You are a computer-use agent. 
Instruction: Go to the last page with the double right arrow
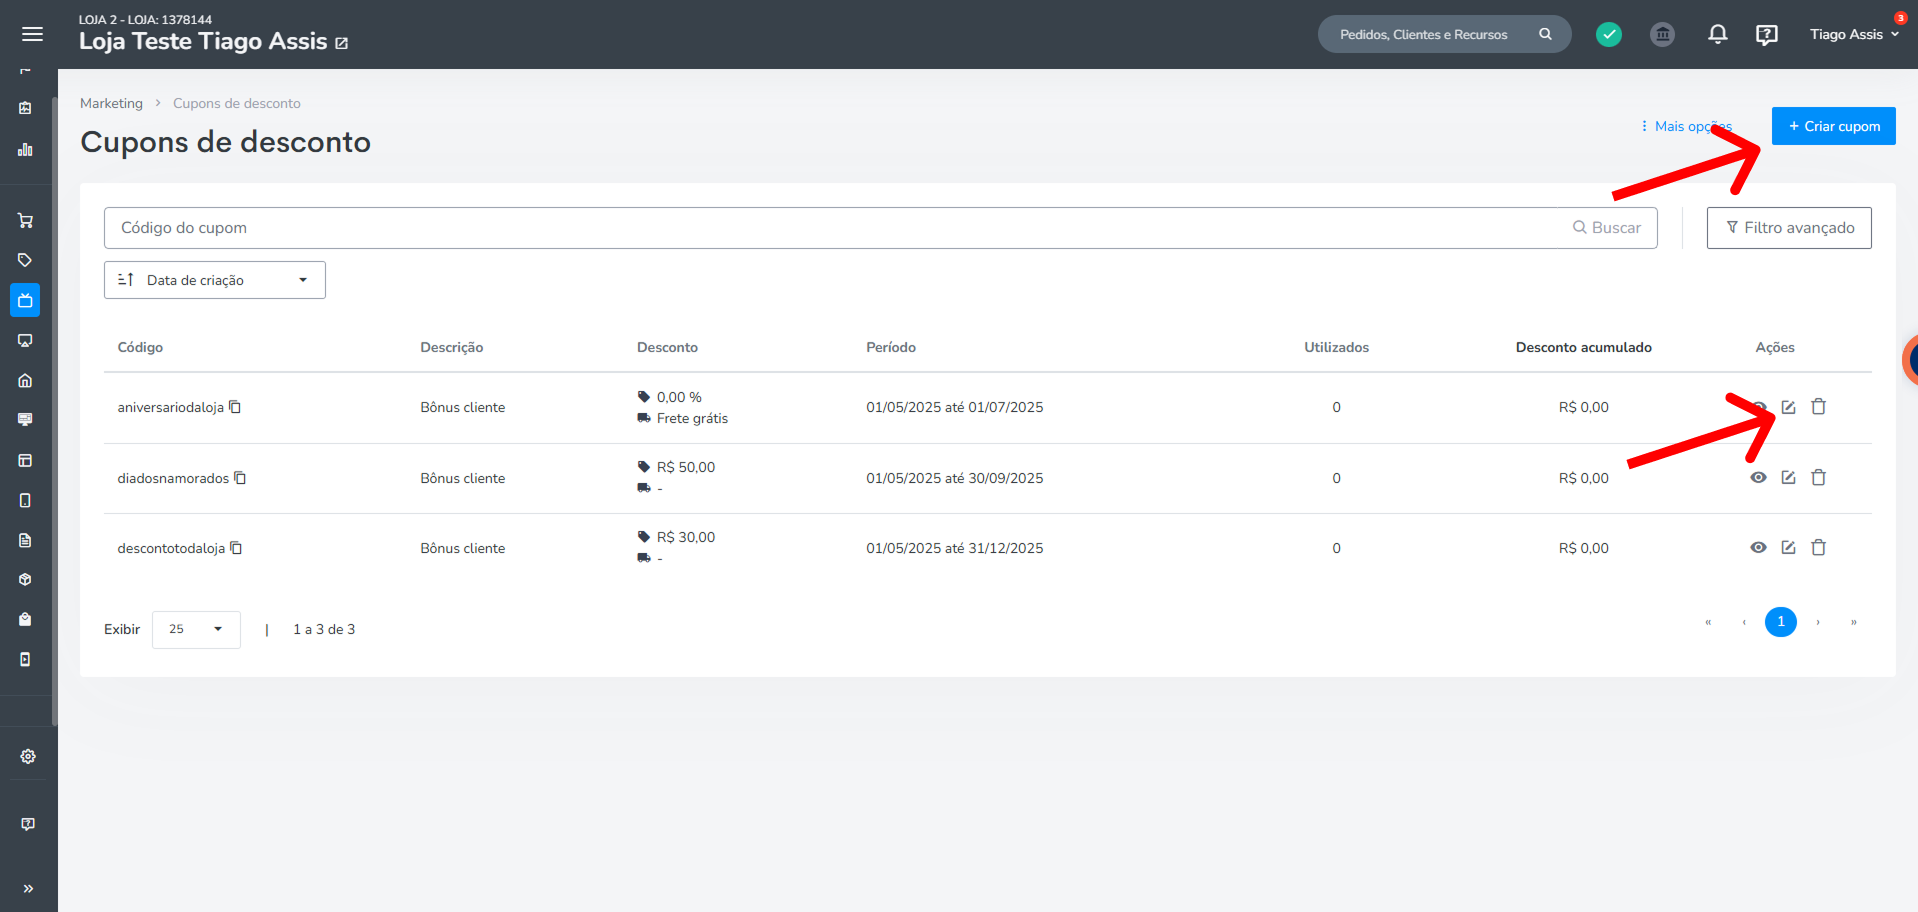pyautogui.click(x=1853, y=622)
